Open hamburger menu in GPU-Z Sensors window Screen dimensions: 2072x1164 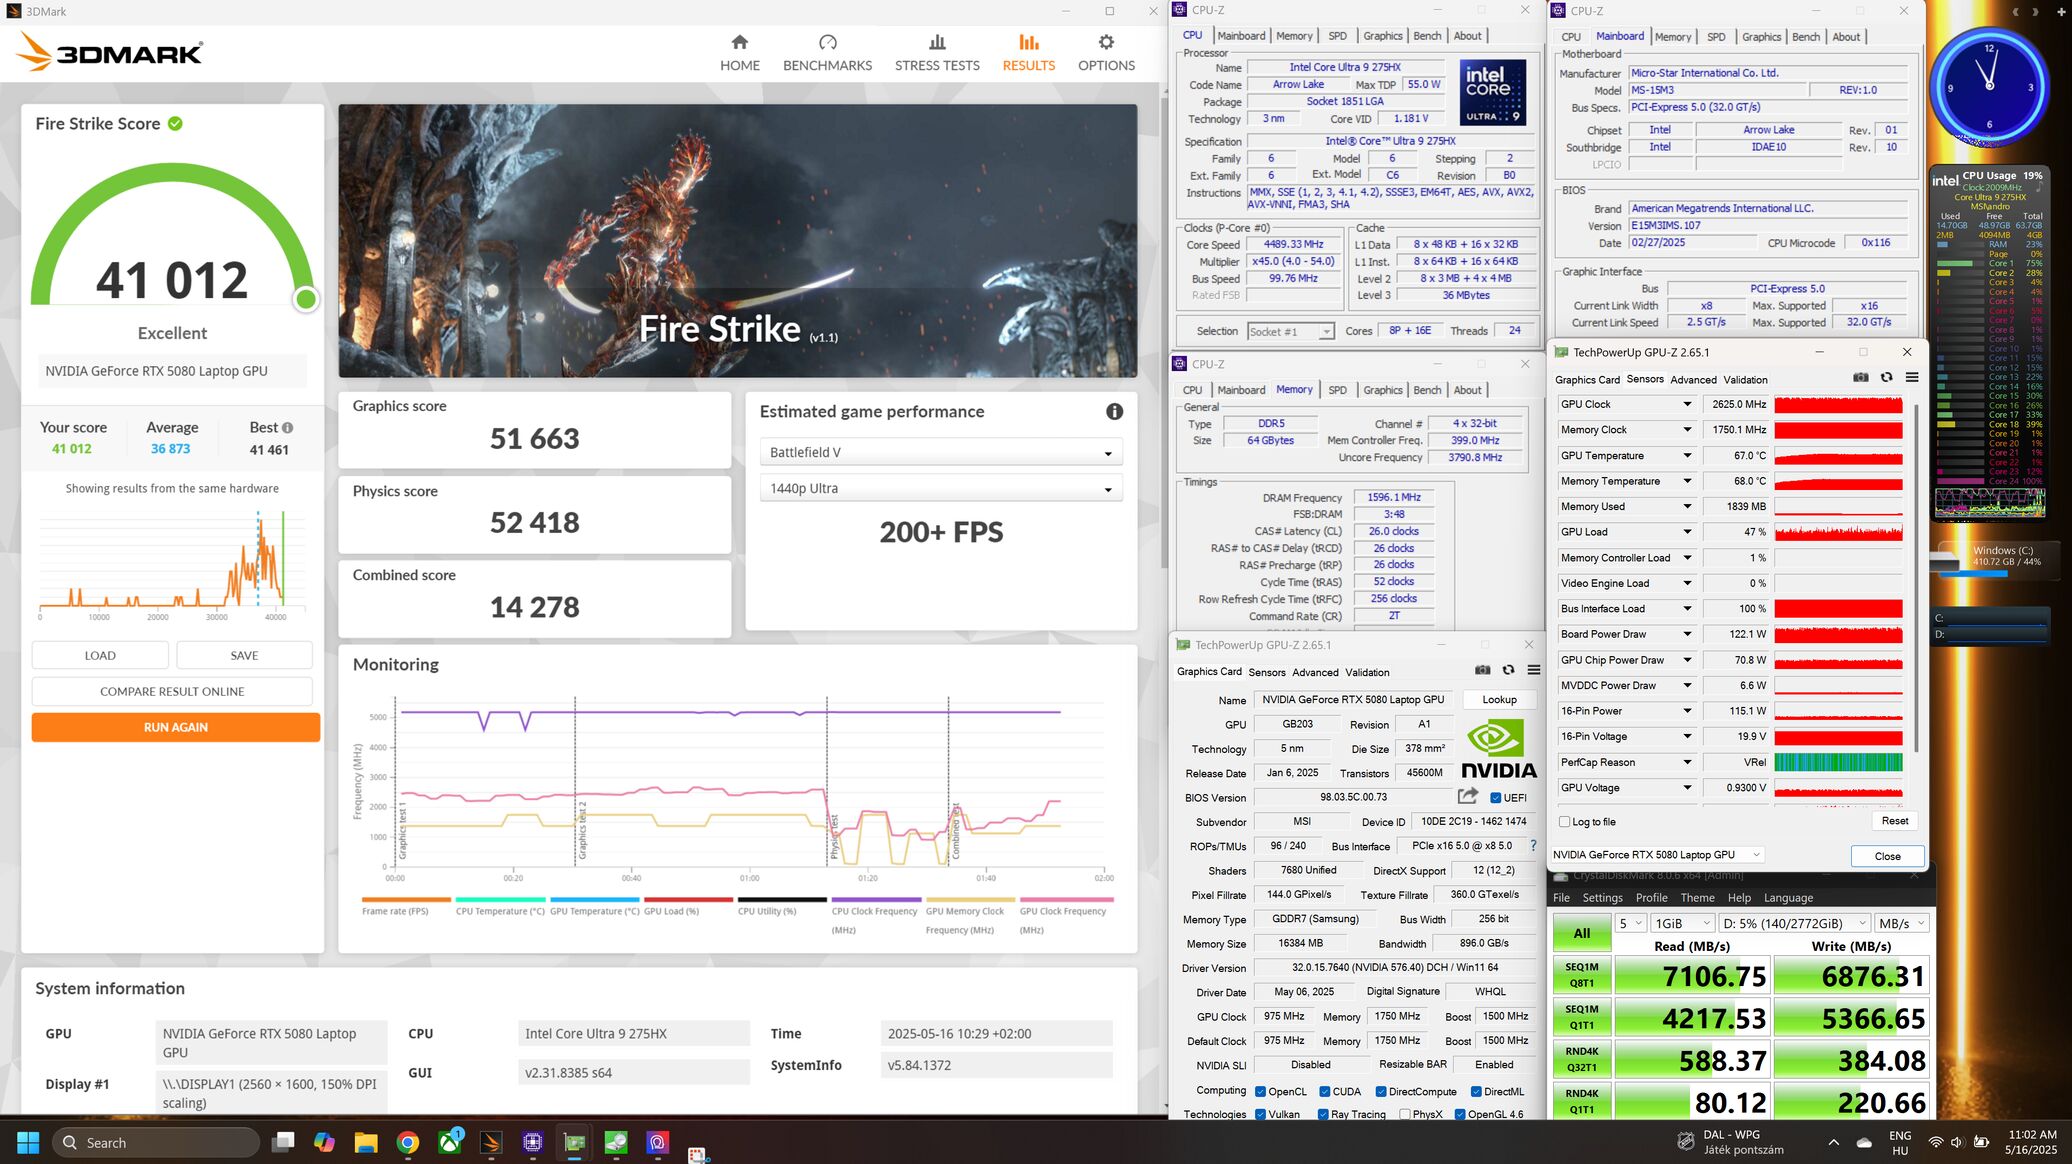tap(1911, 377)
